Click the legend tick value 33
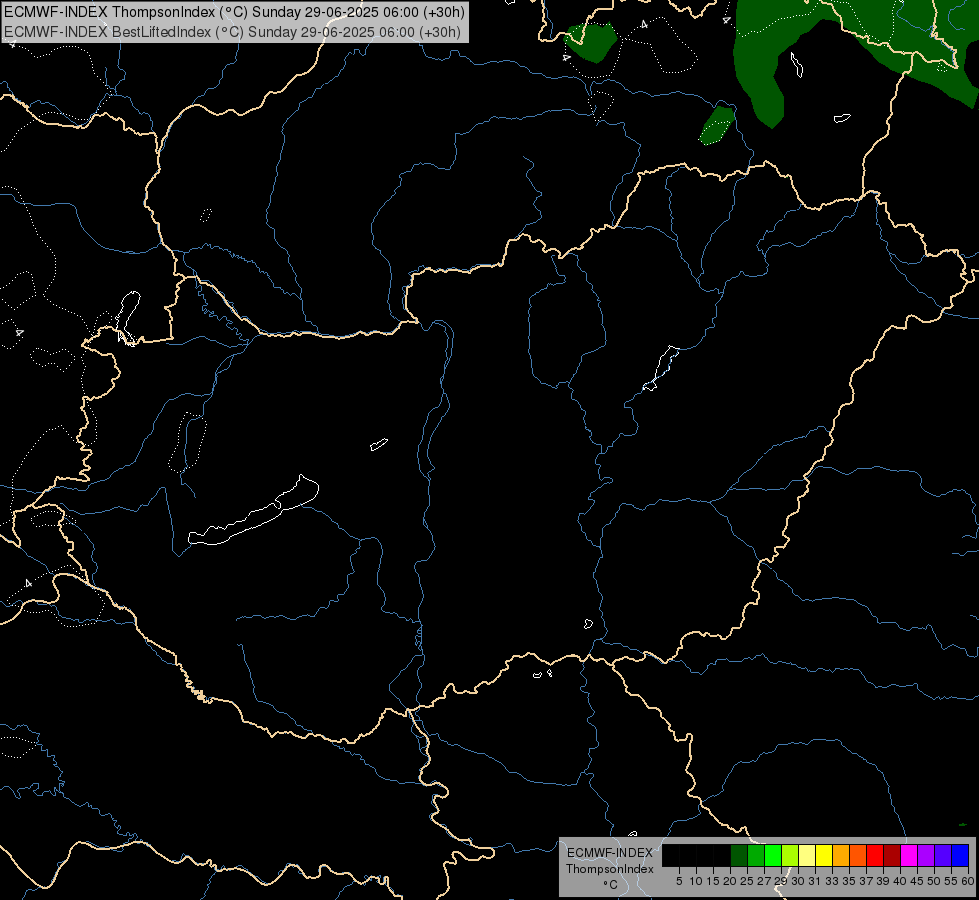Image resolution: width=979 pixels, height=900 pixels. [832, 881]
